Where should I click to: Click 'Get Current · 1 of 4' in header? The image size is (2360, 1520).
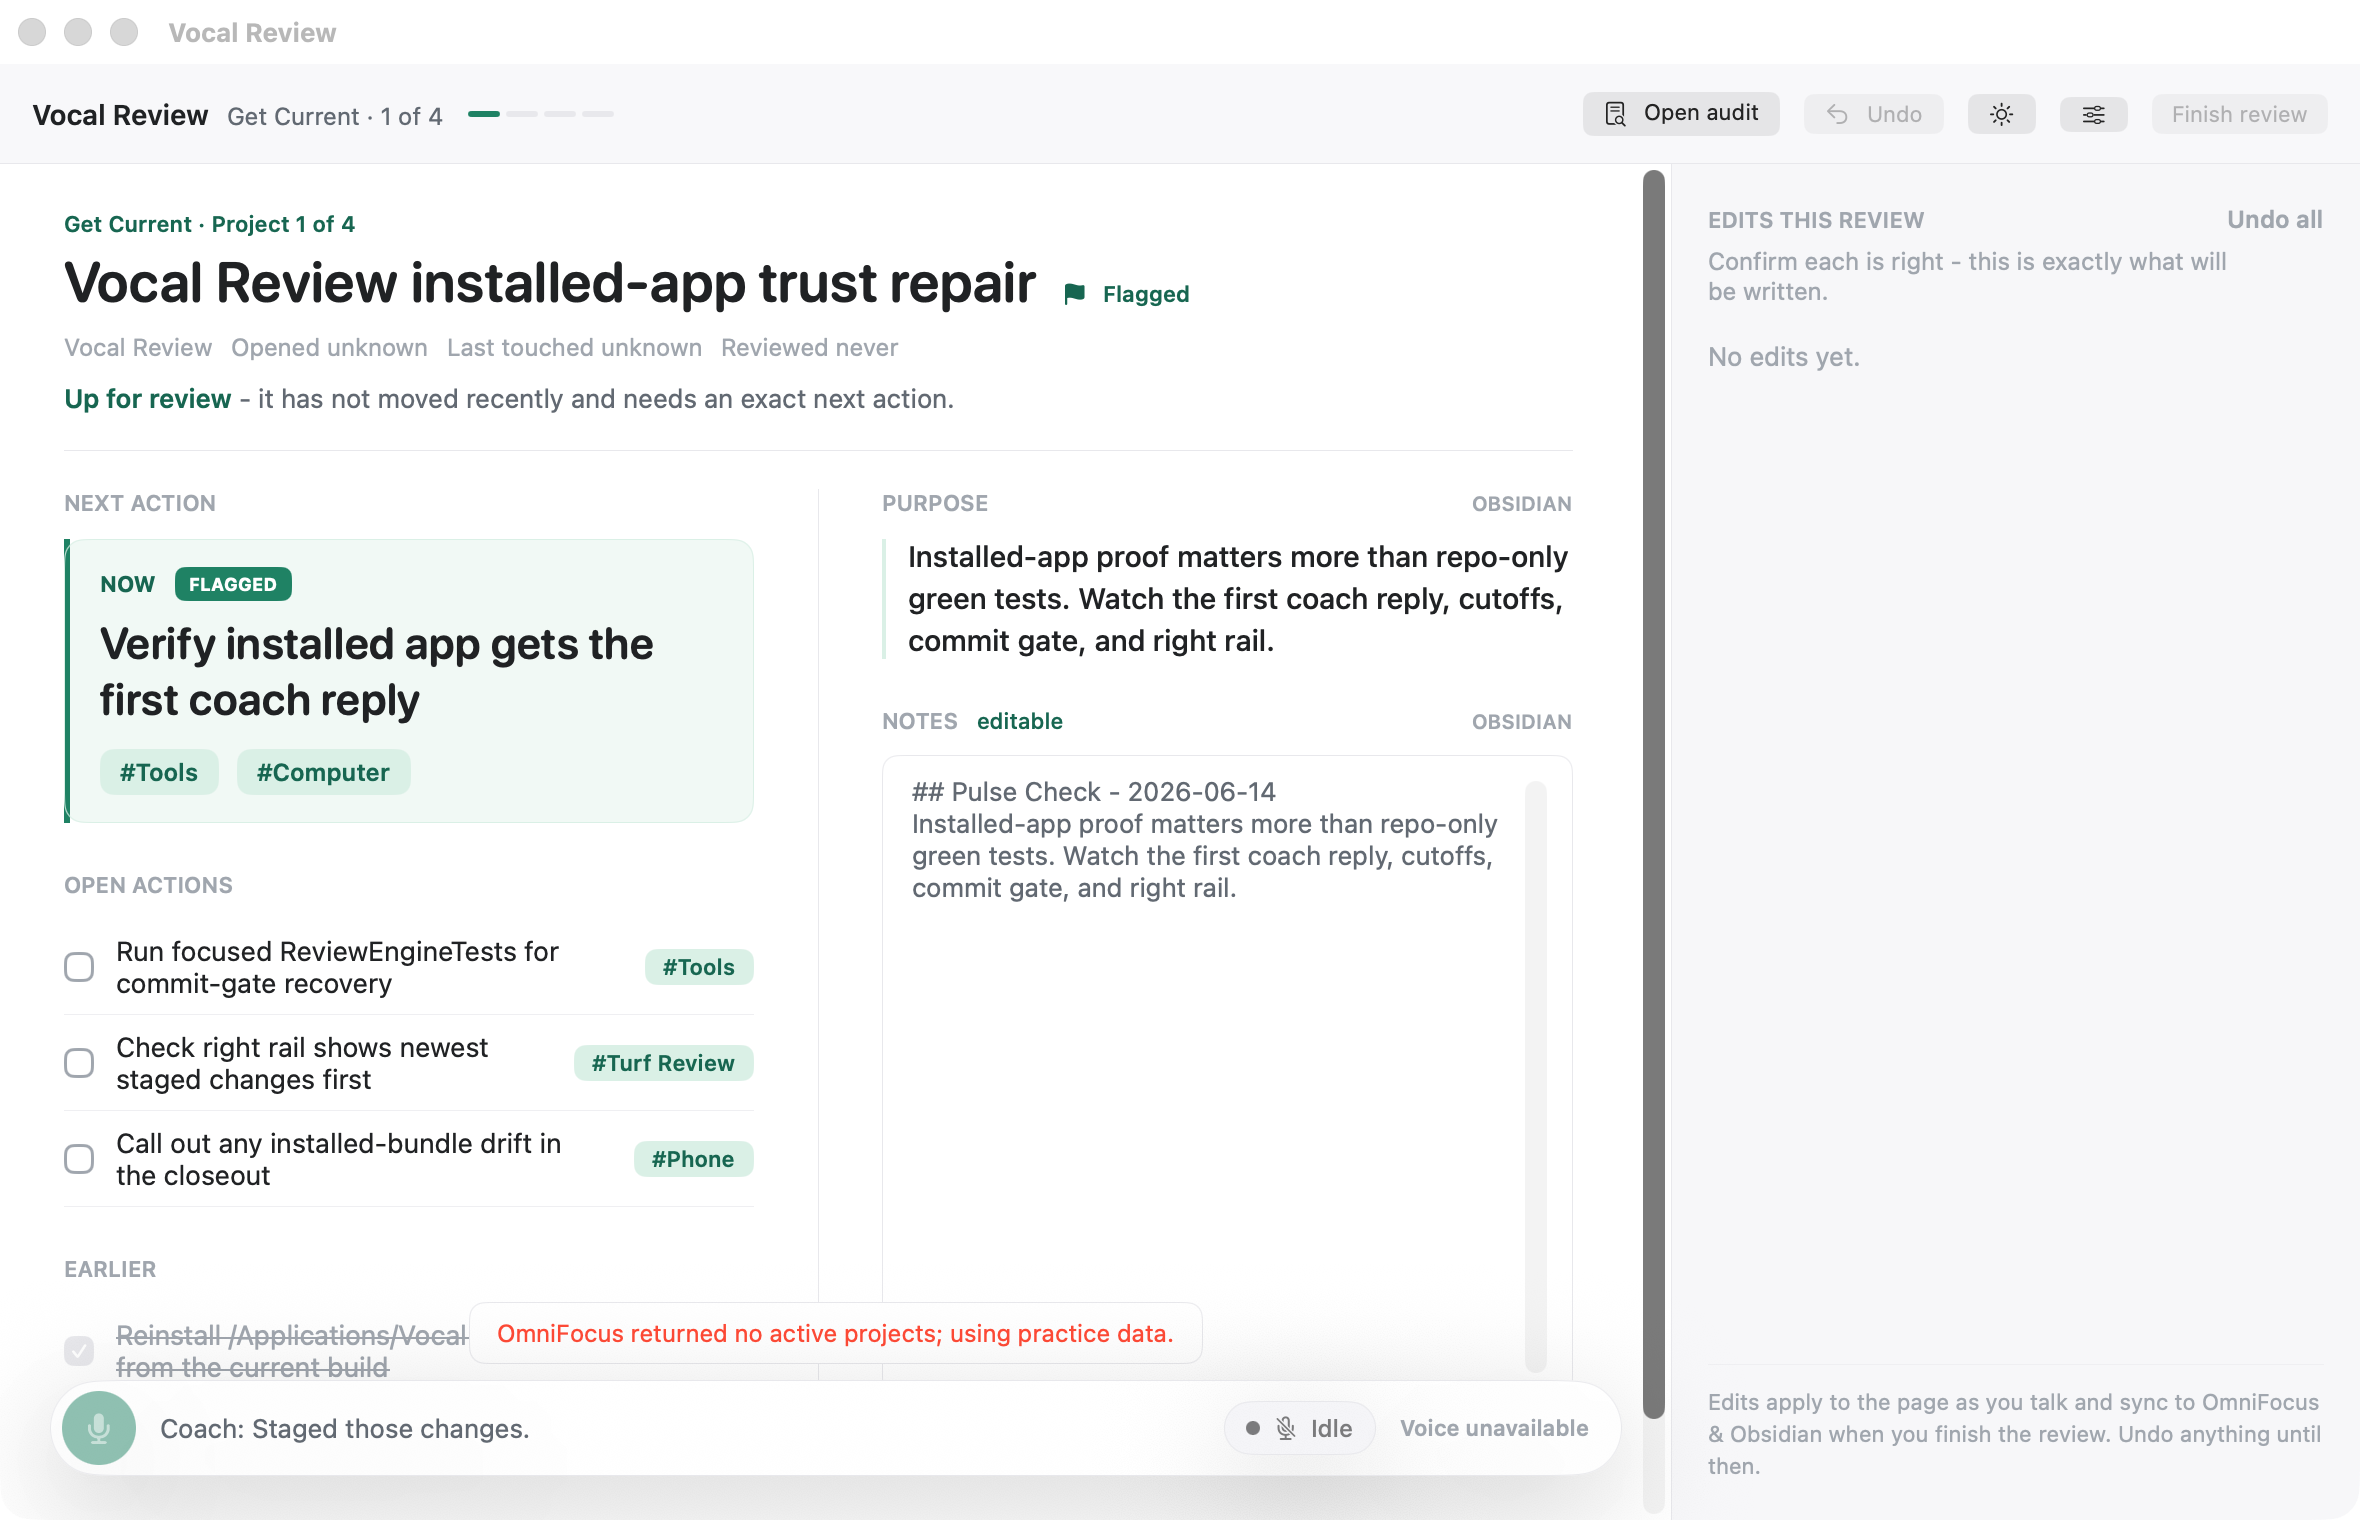(335, 116)
